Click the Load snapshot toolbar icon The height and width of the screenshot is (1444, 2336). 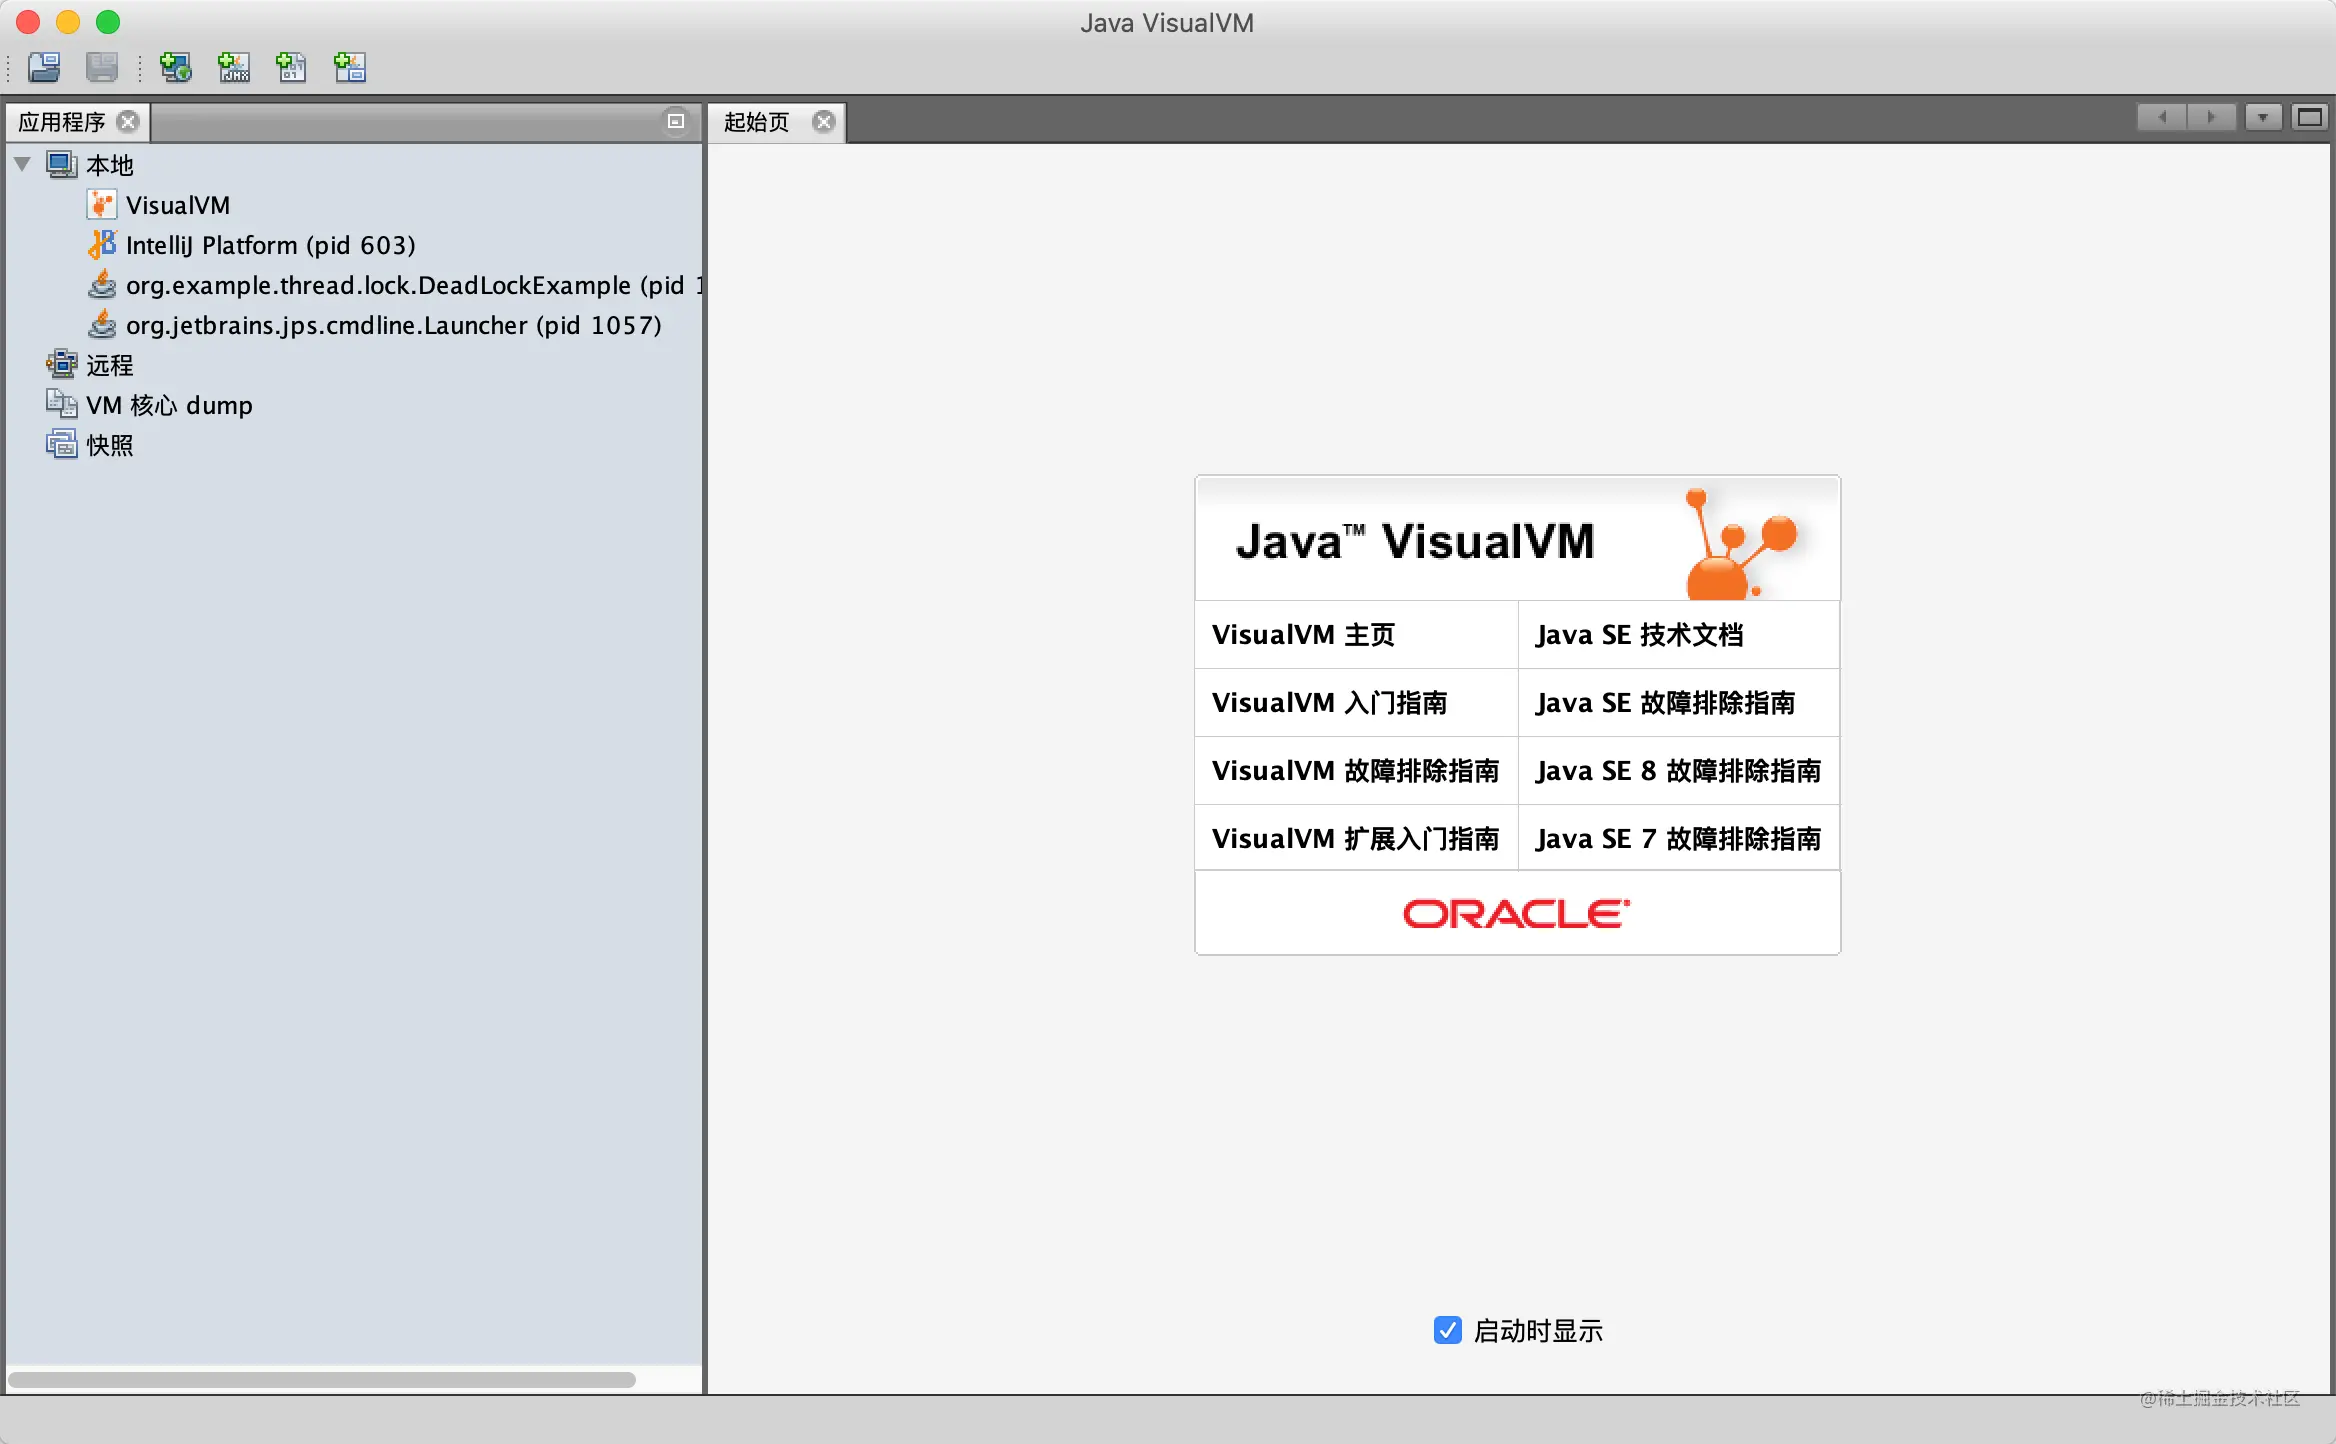click(44, 67)
